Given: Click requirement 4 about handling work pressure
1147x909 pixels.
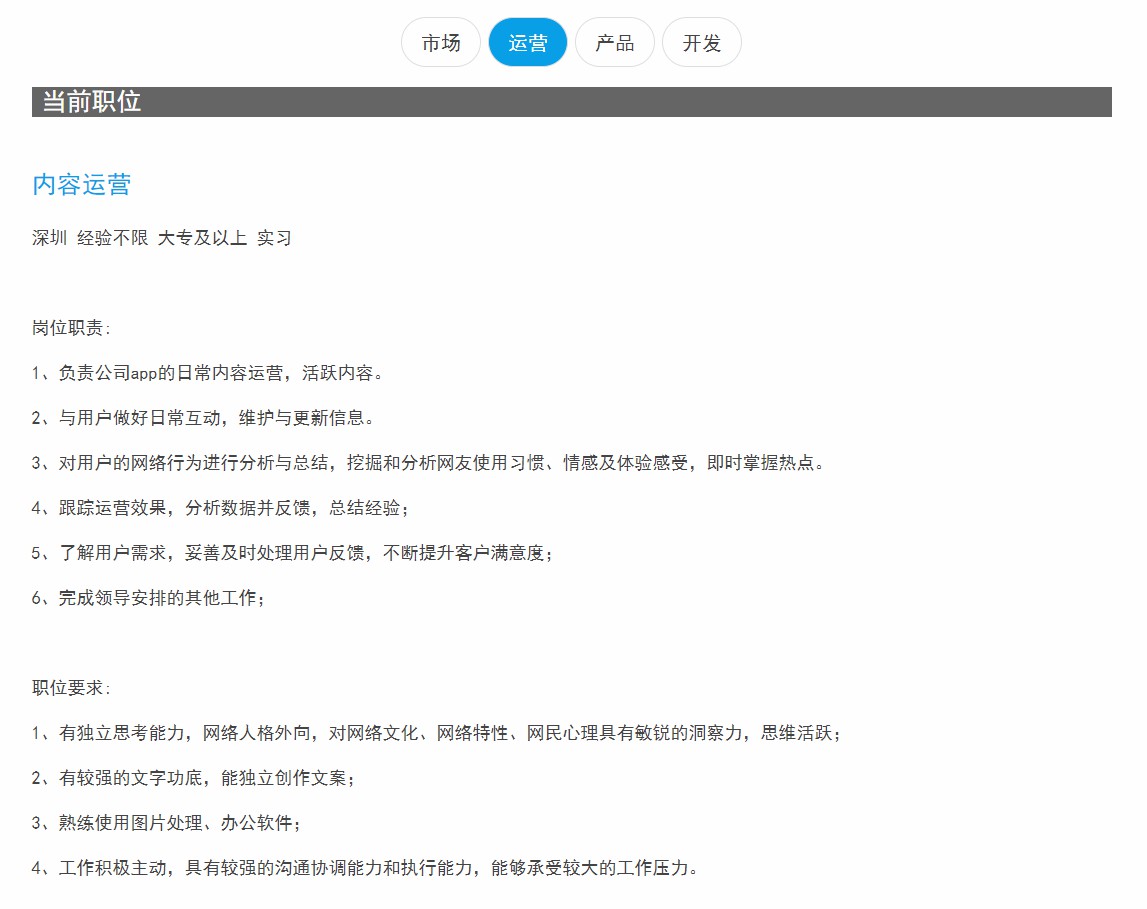Looking at the screenshot, I should click(x=364, y=868).
